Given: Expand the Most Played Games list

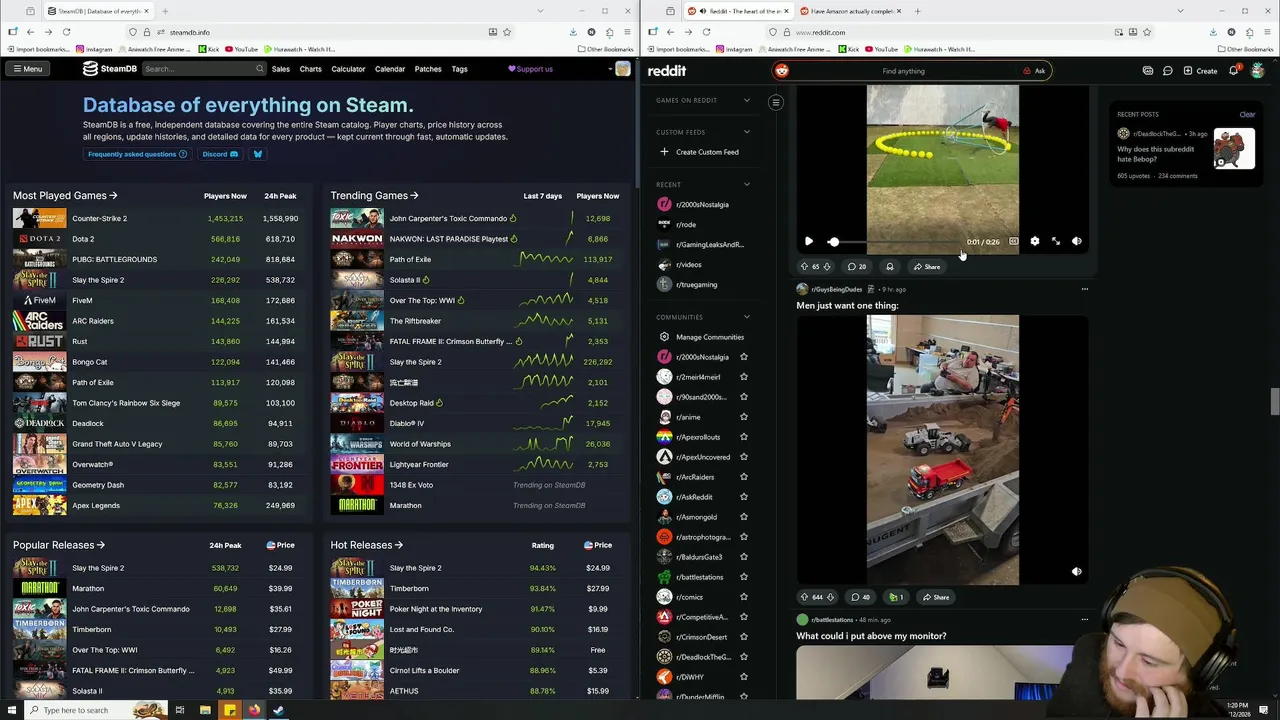Looking at the screenshot, I should [x=65, y=196].
